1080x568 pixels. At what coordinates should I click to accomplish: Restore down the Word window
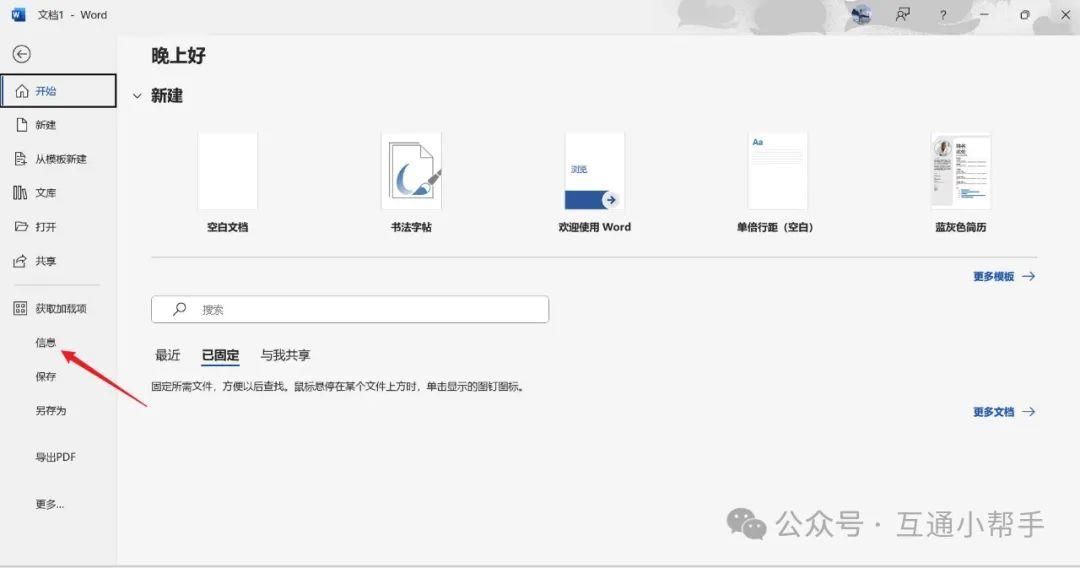pos(1025,14)
